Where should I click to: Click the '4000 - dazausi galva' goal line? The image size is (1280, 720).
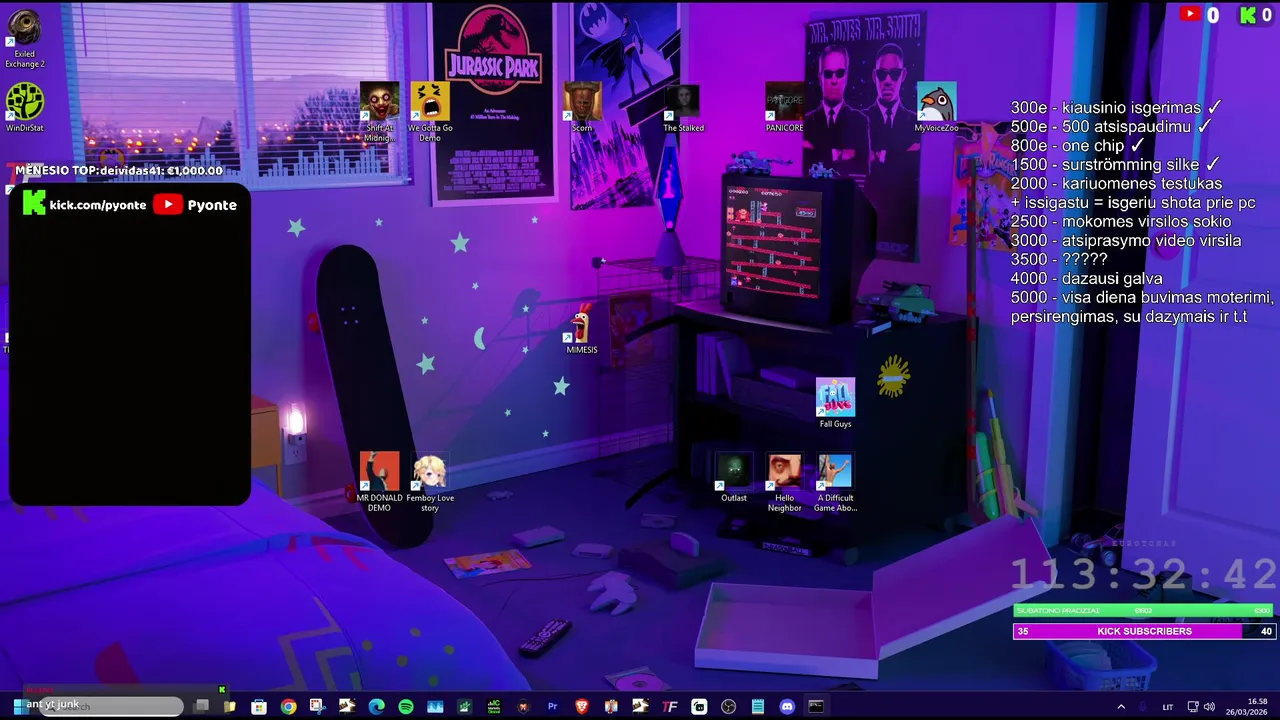pyautogui.click(x=1086, y=278)
